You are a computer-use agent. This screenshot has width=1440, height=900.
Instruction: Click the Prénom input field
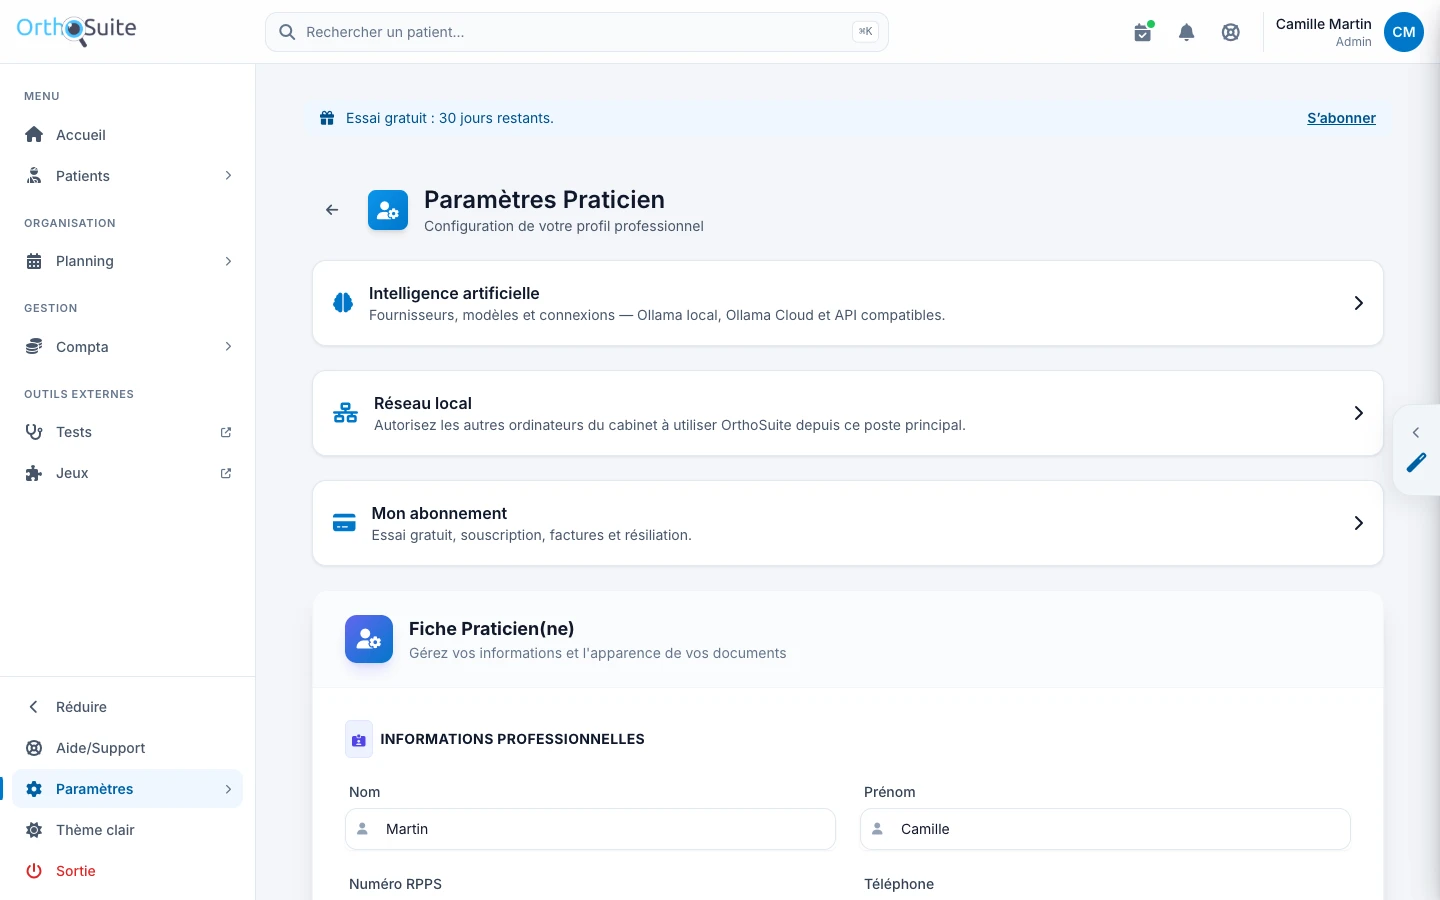point(1105,829)
